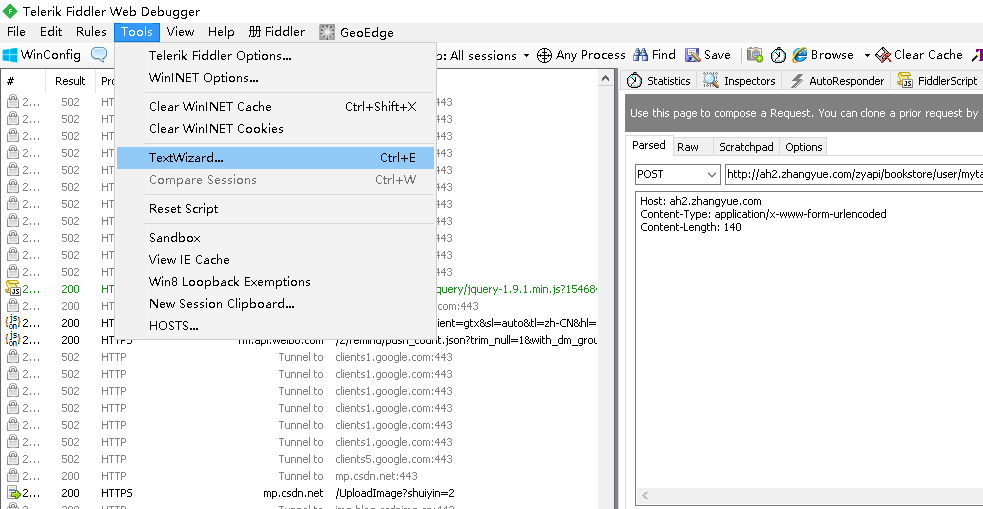Select the mp.csdn.net:443 tunnel row
This screenshot has height=509, width=983.
coord(300,476)
